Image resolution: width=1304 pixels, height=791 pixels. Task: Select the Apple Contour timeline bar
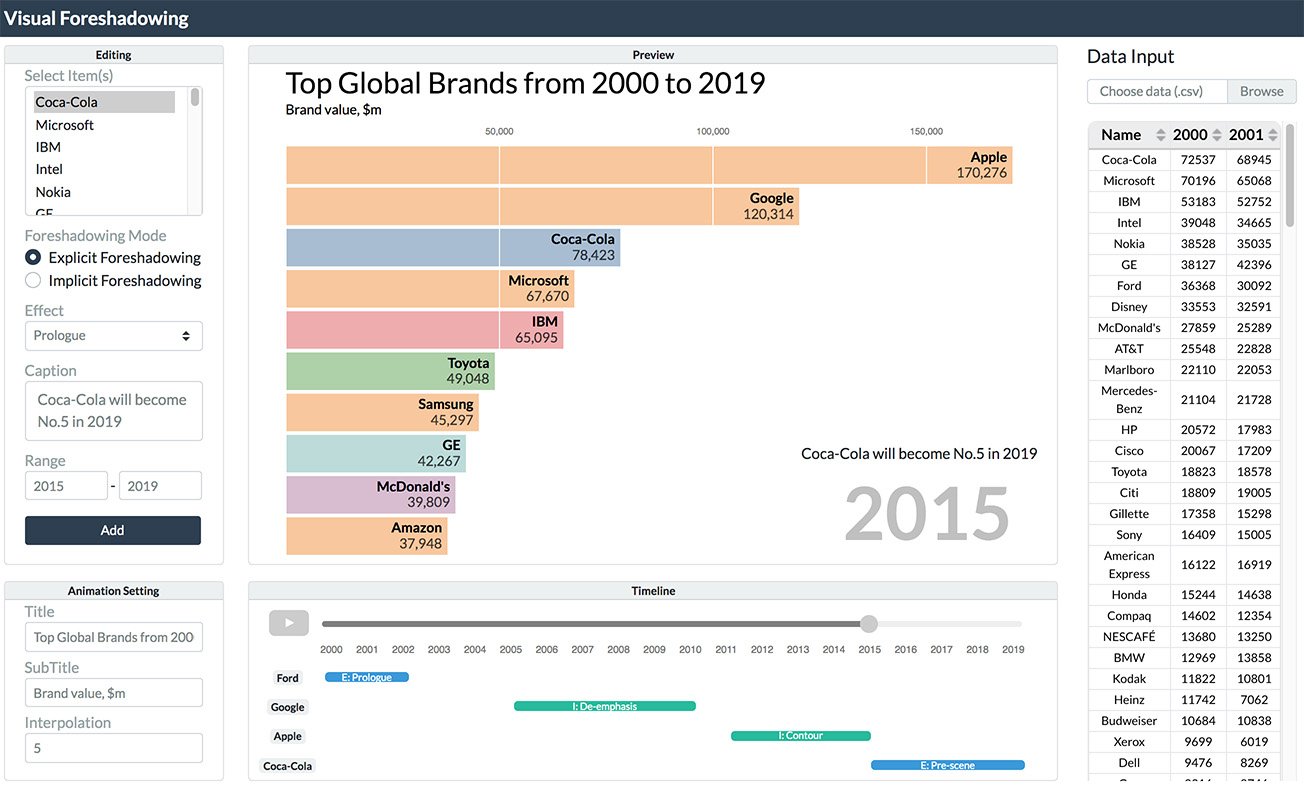pyautogui.click(x=800, y=736)
